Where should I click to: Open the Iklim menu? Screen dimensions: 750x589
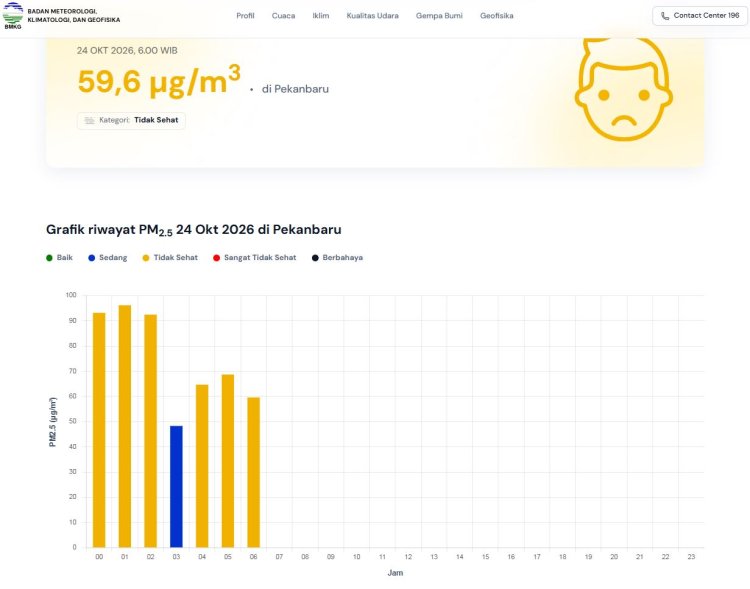coord(320,16)
